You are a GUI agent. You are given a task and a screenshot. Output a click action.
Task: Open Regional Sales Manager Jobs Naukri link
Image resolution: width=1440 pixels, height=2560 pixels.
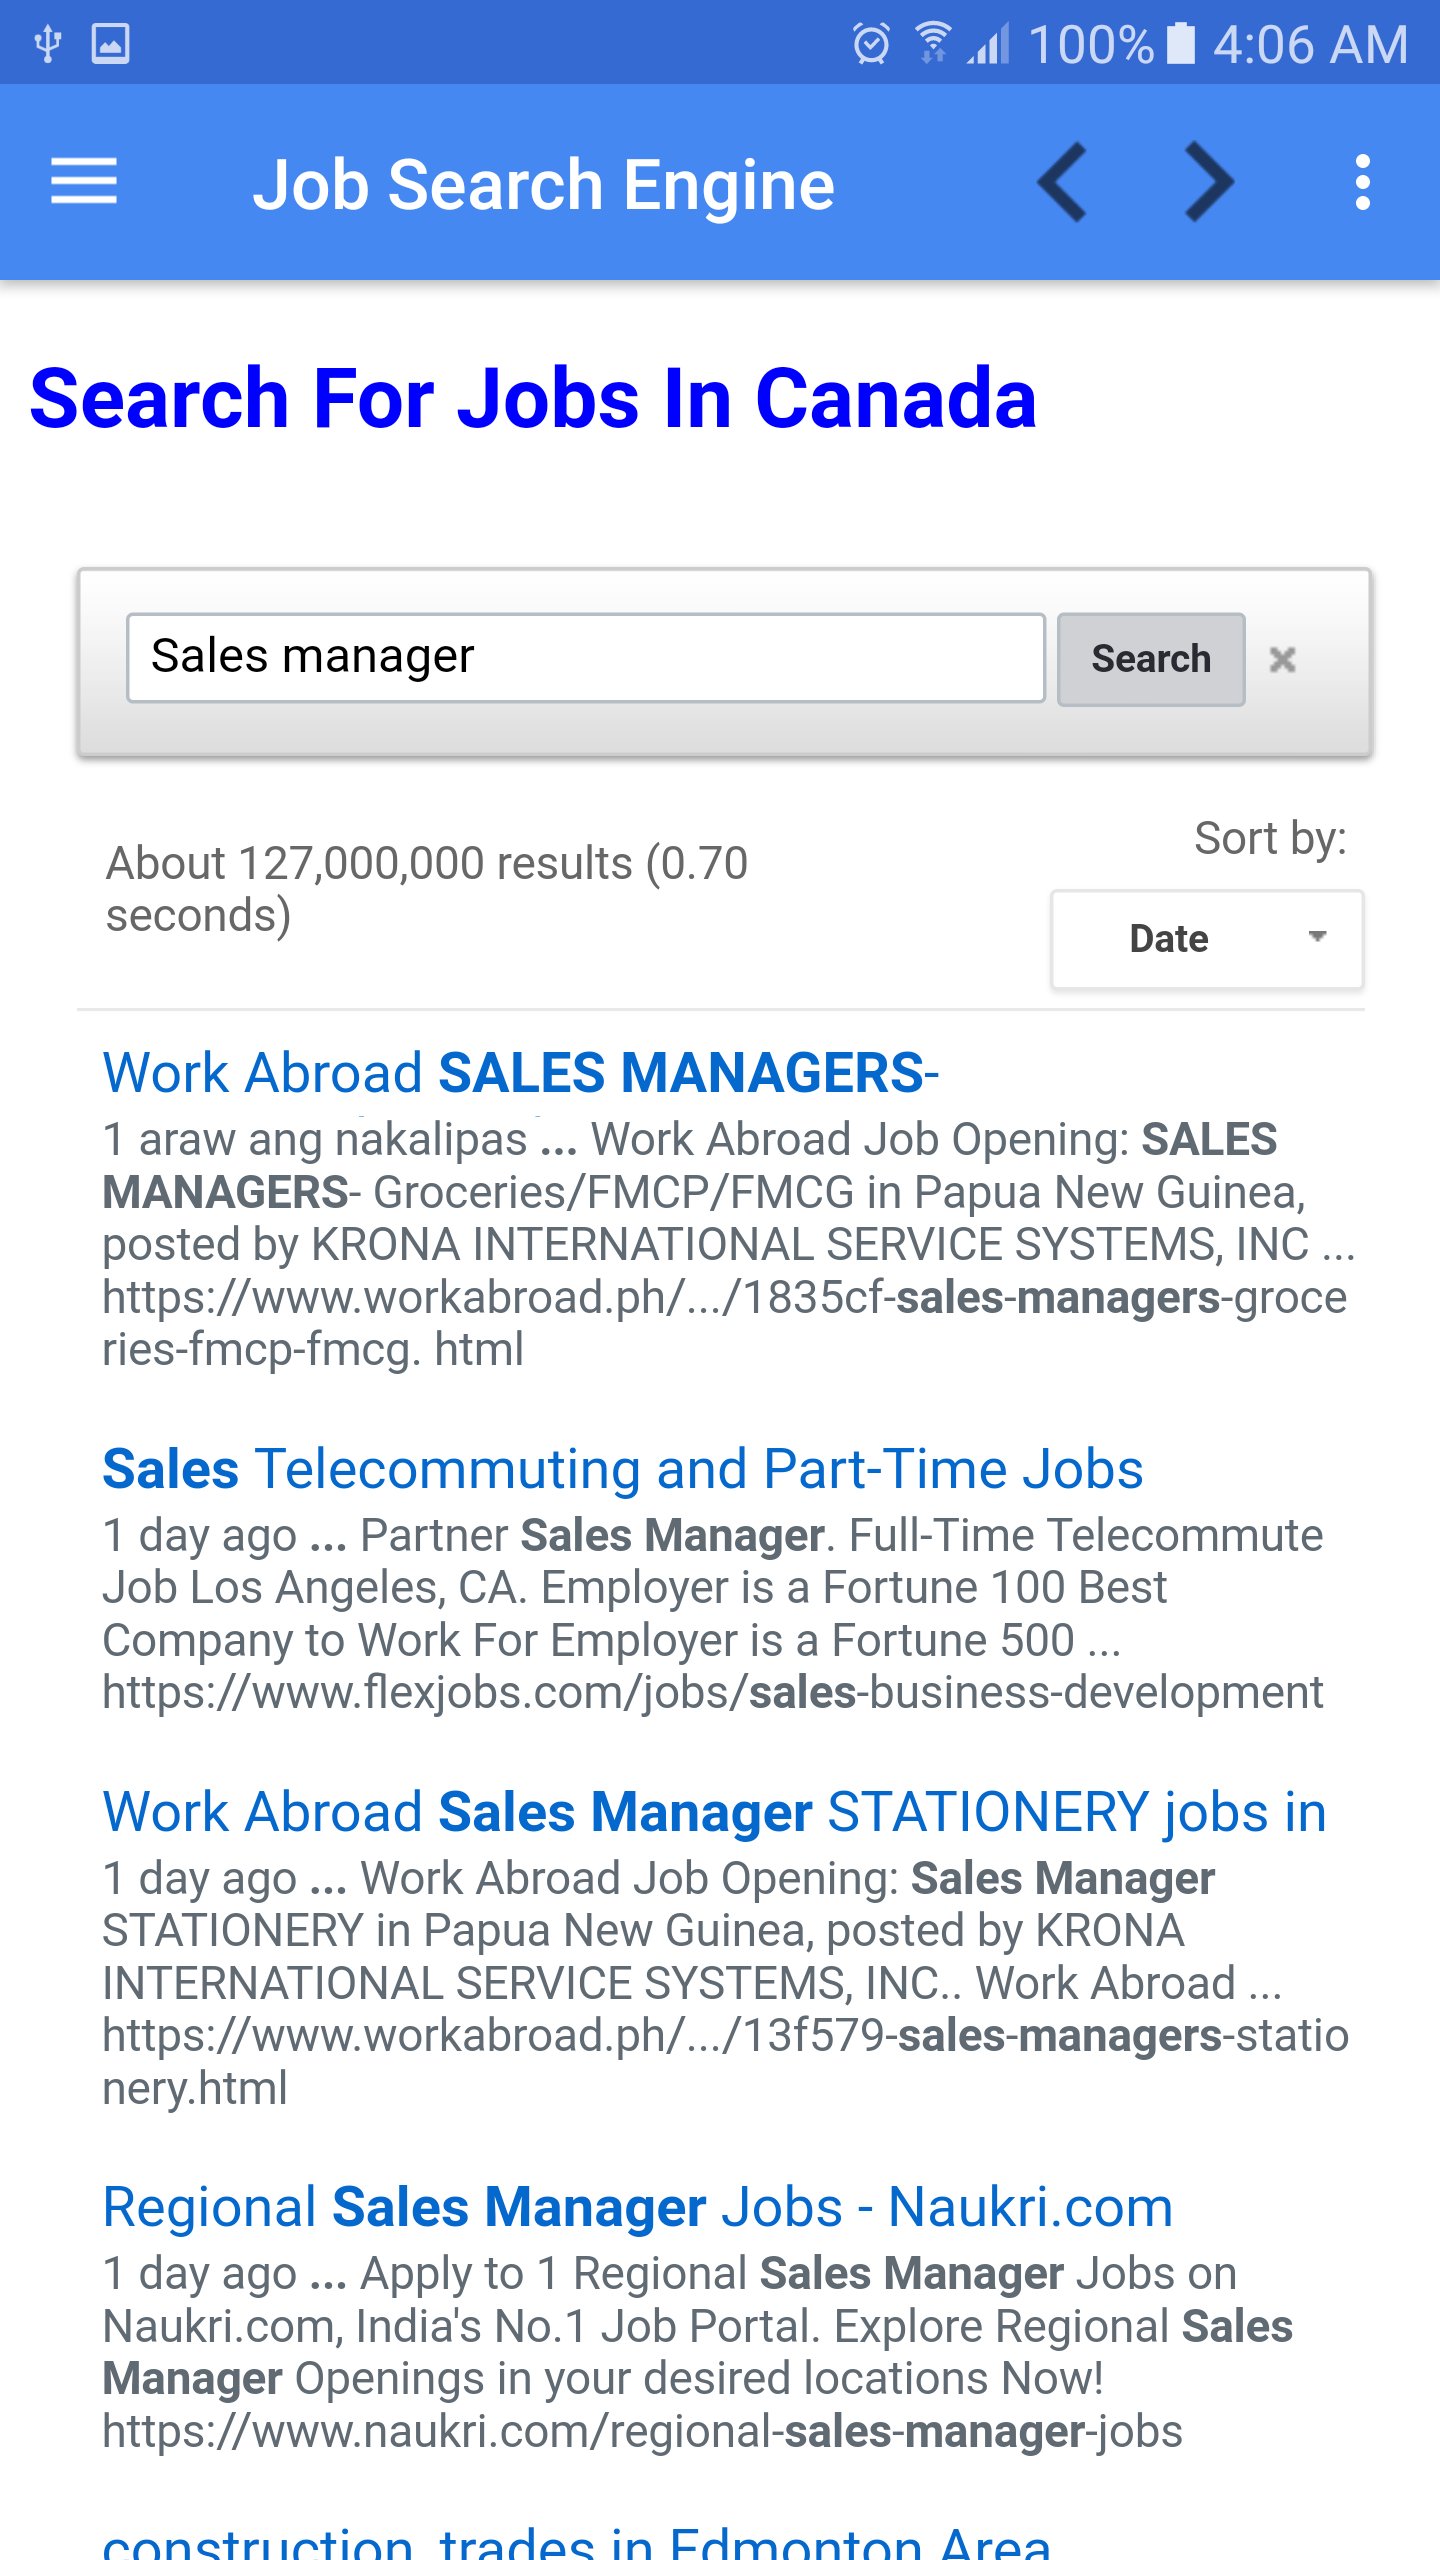click(637, 2208)
